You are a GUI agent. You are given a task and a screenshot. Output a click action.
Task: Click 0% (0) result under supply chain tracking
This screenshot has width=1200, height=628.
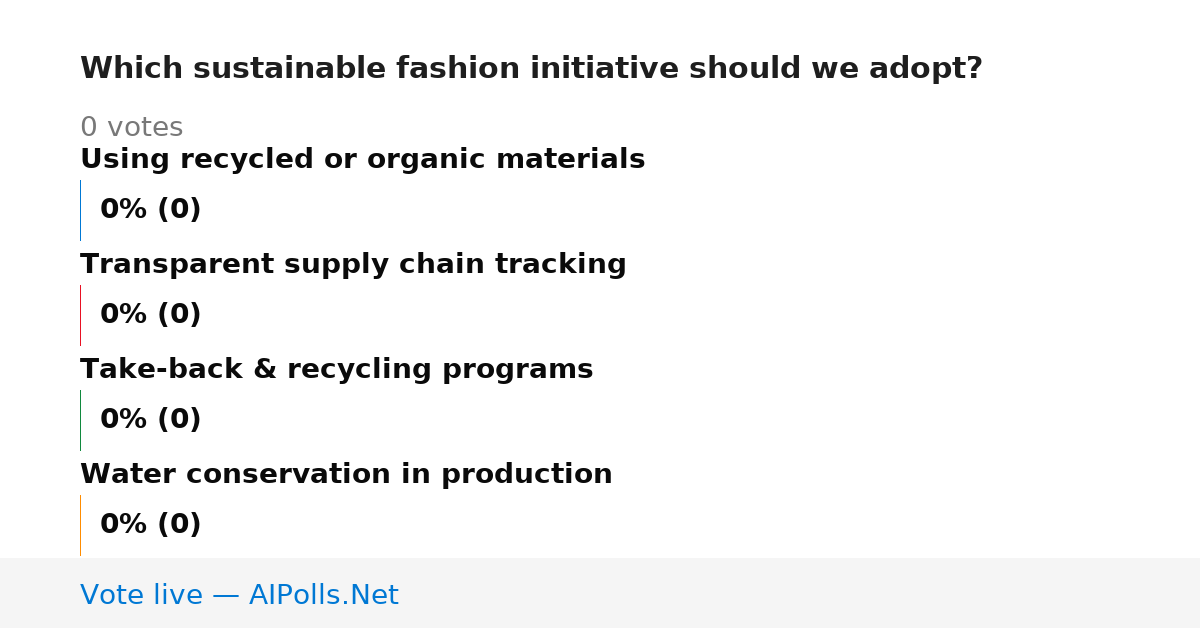tap(150, 315)
